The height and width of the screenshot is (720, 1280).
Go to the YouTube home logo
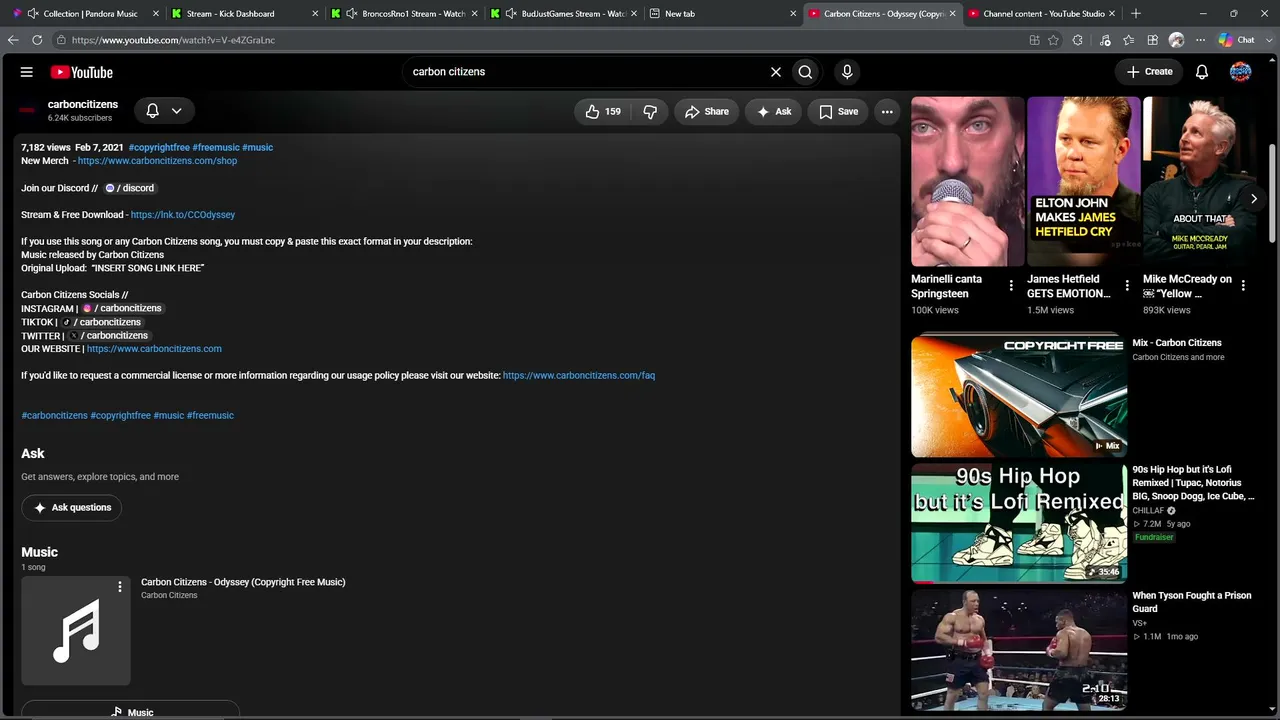coord(82,72)
